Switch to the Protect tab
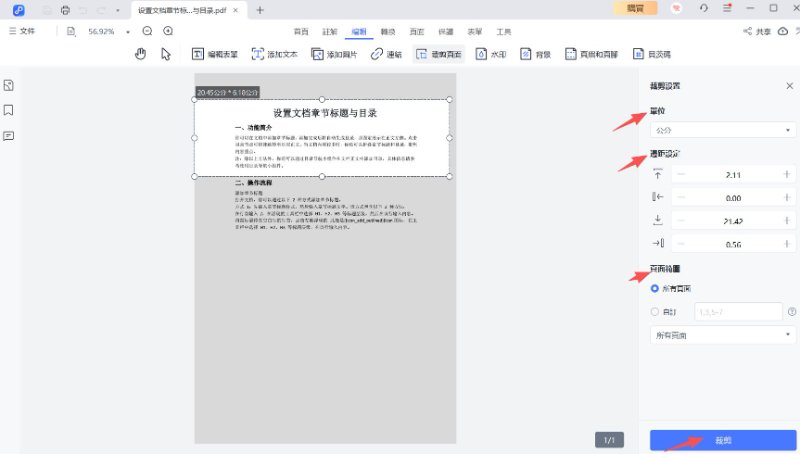800x454 pixels. pyautogui.click(x=445, y=32)
